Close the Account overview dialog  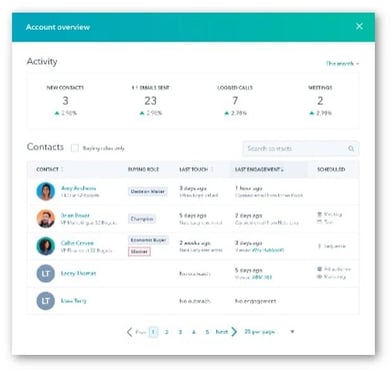click(x=359, y=26)
